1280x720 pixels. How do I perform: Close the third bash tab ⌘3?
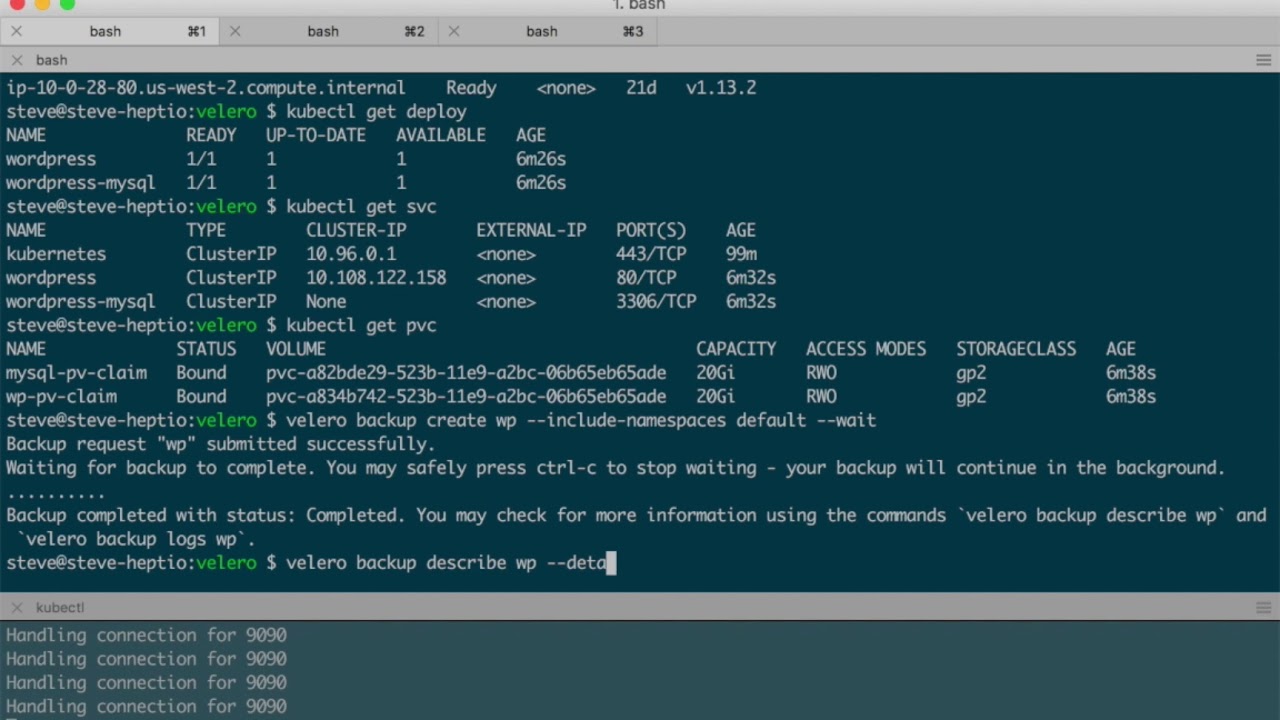[x=454, y=31]
